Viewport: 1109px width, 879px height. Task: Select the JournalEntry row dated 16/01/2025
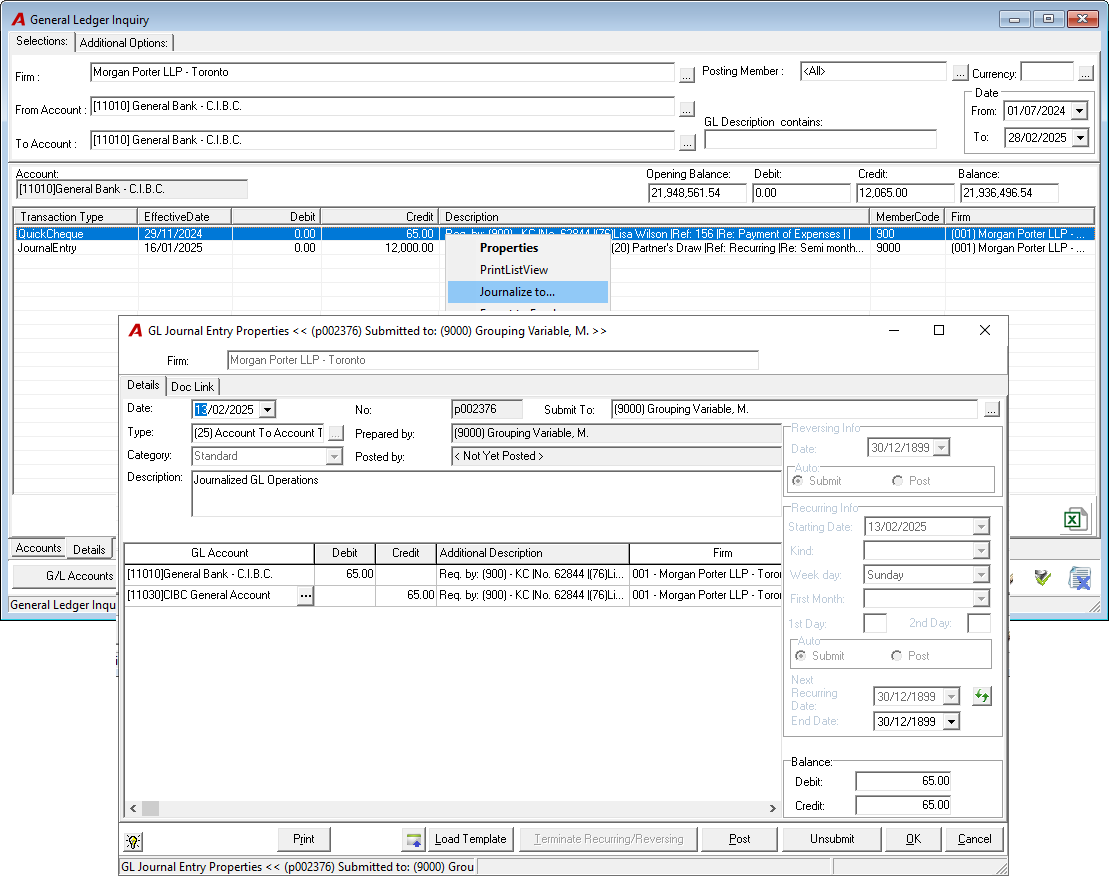pyautogui.click(x=553, y=248)
